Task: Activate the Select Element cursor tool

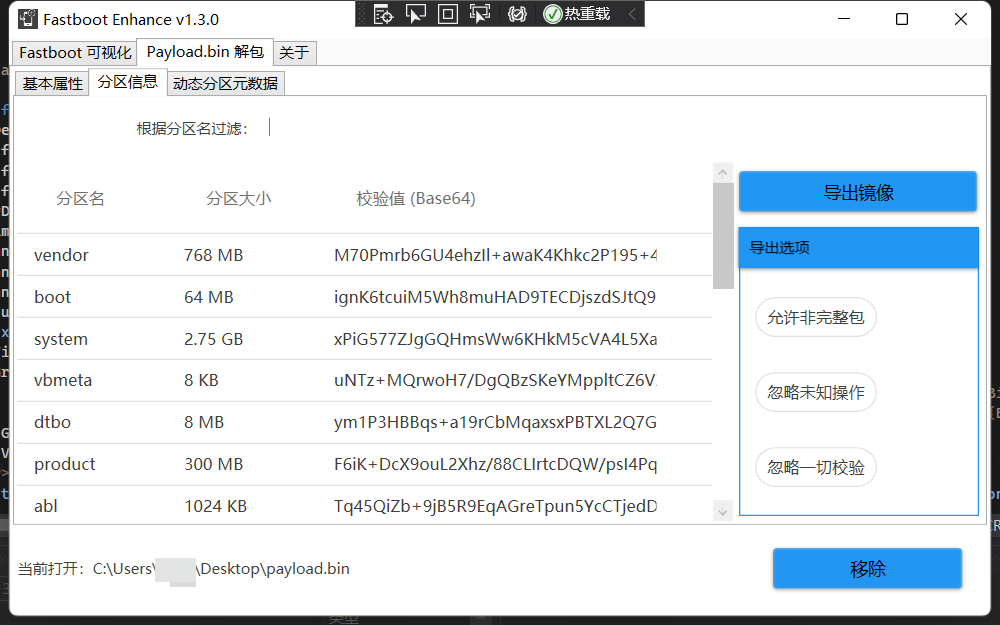Action: pyautogui.click(x=416, y=14)
